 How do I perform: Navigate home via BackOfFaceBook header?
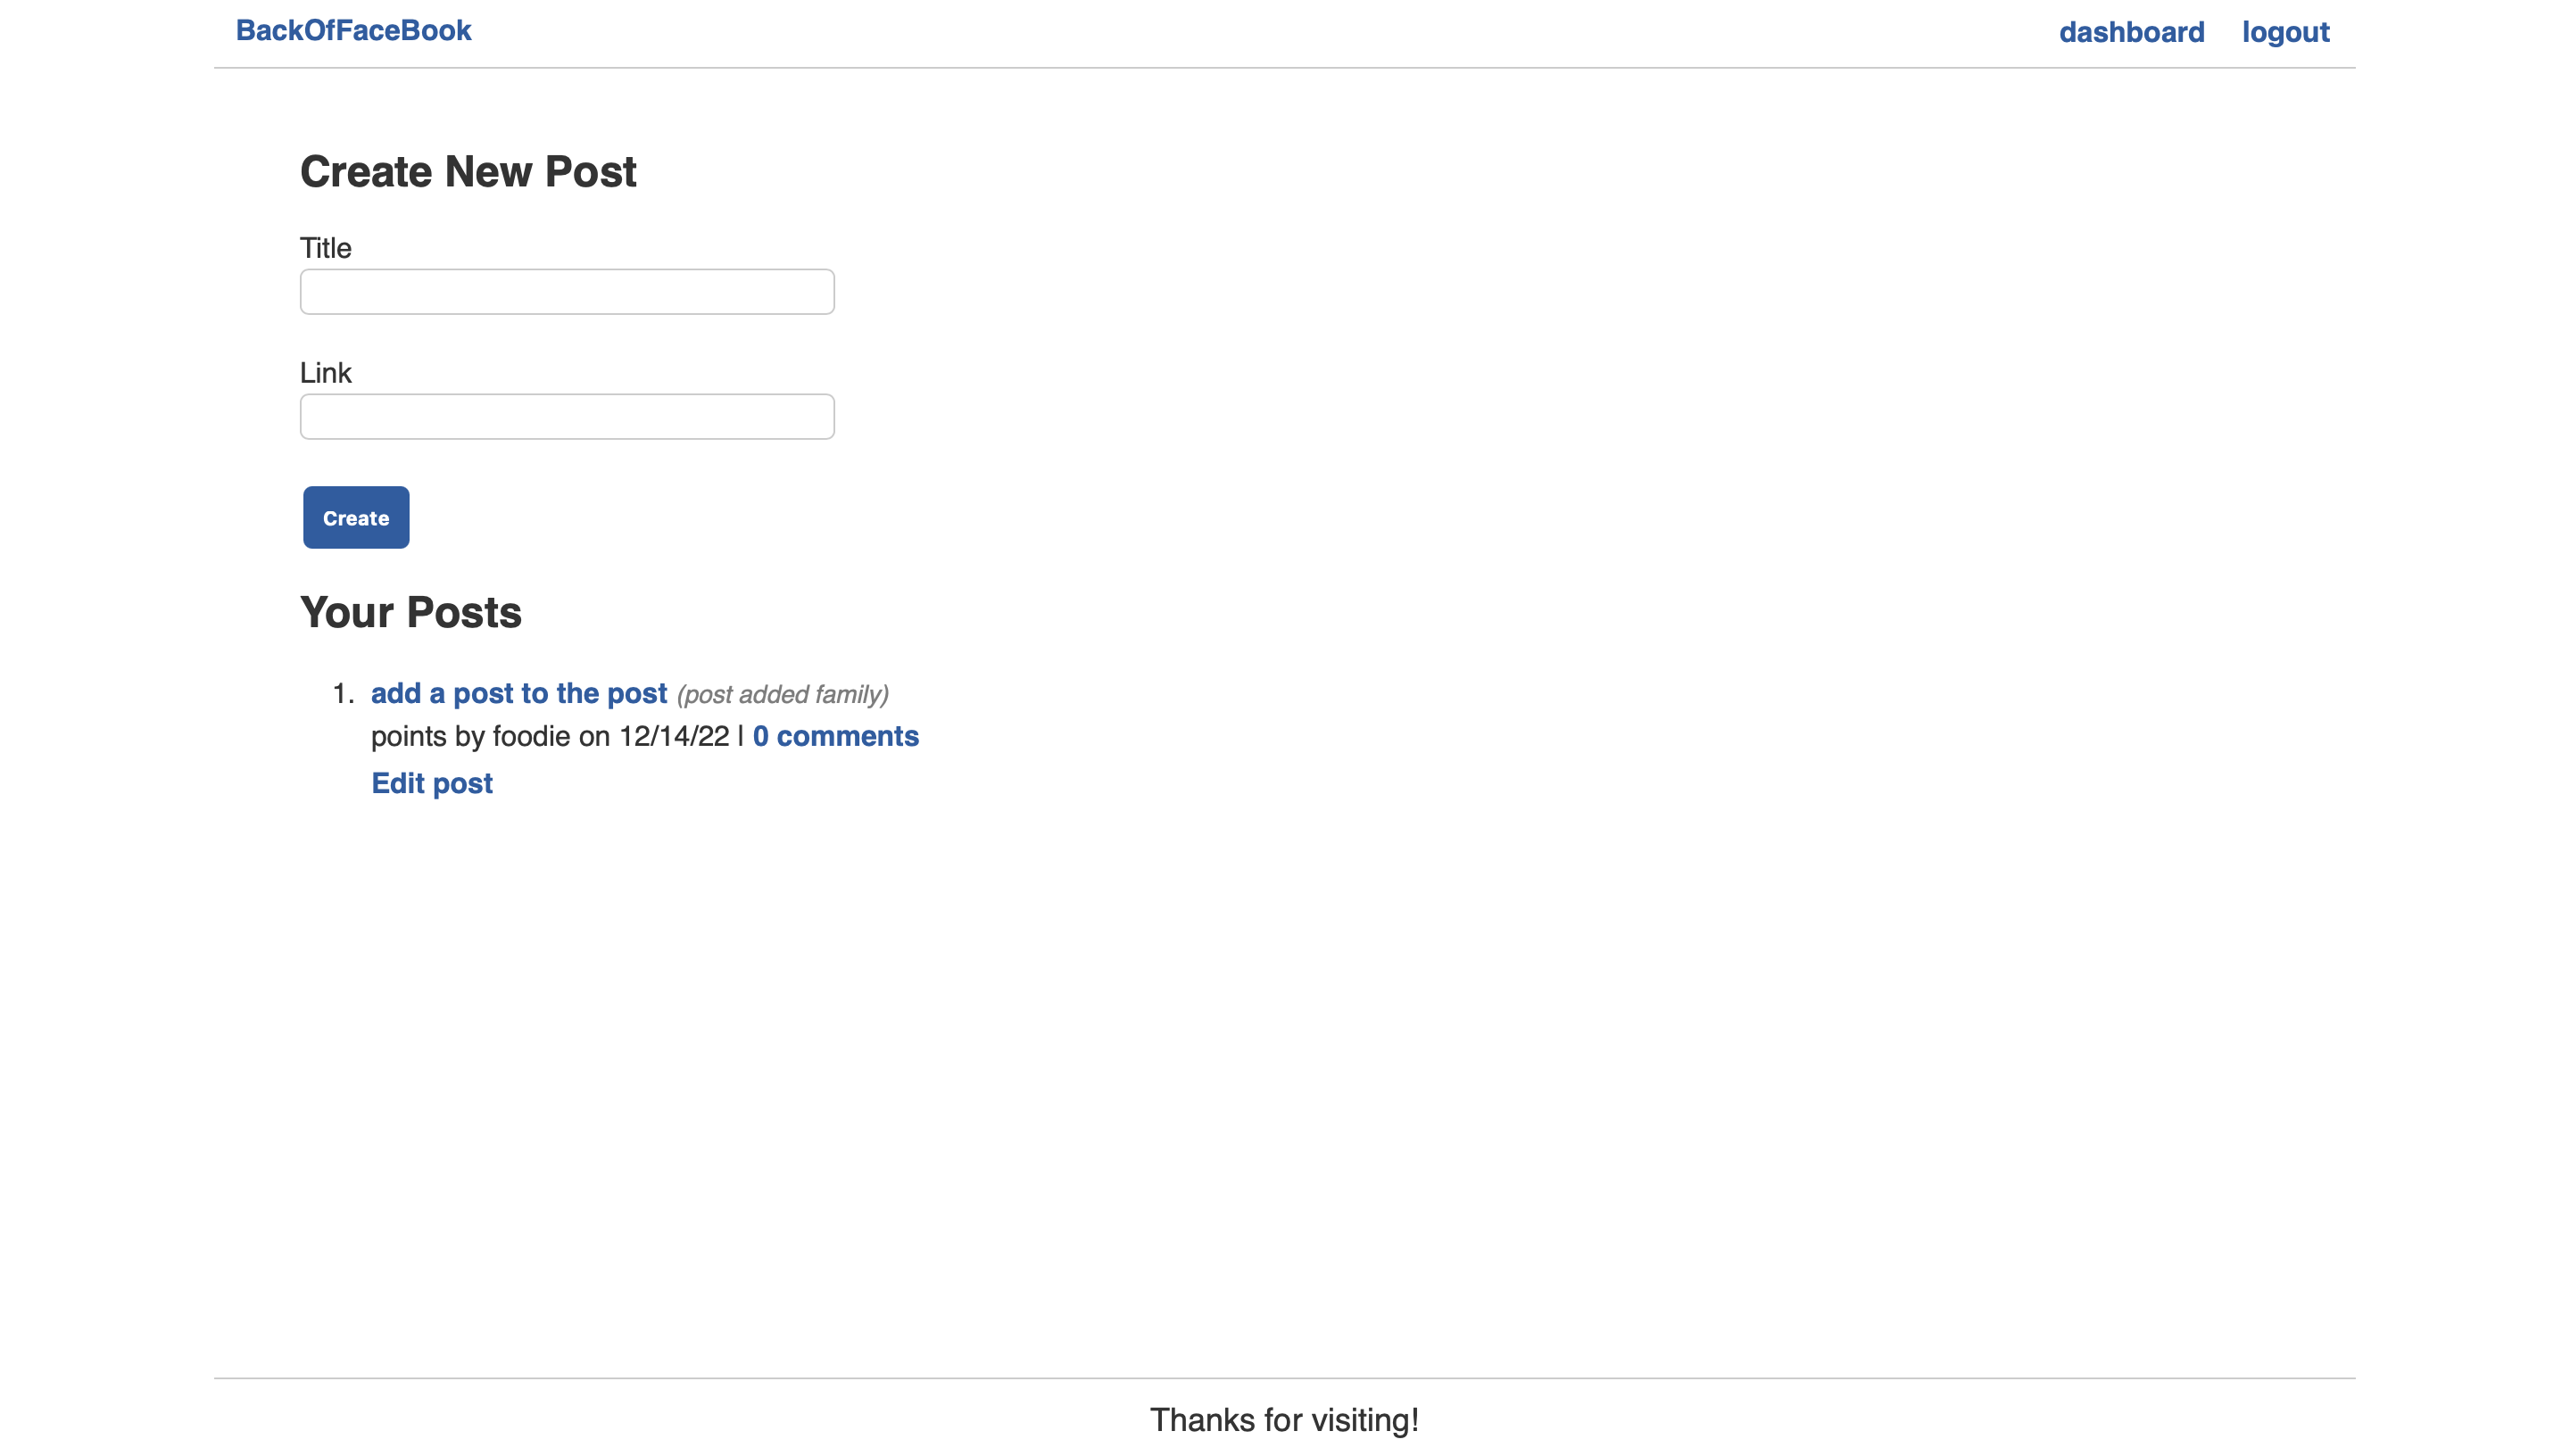pos(354,30)
